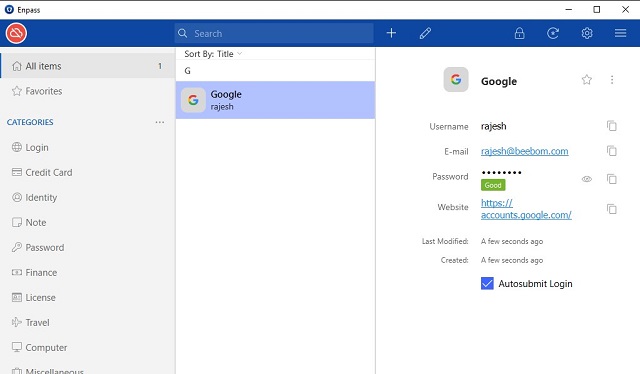Click the masked password dots
The height and width of the screenshot is (374, 640).
[x=501, y=172]
